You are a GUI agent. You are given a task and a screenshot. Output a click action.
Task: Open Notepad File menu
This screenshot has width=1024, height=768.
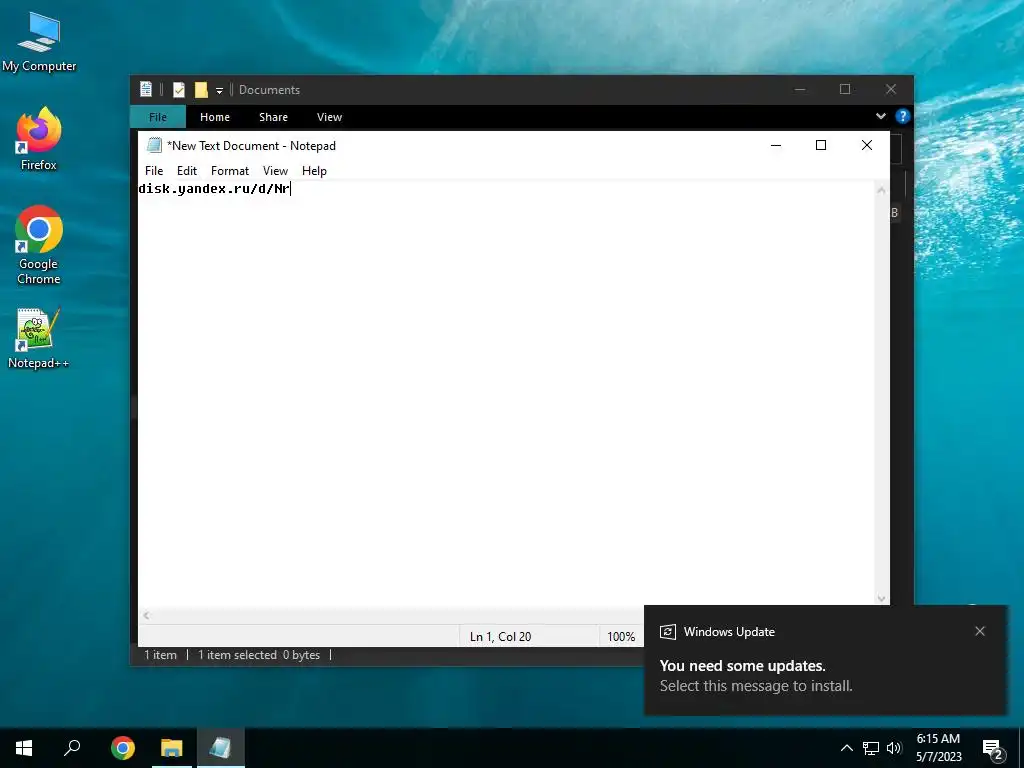[154, 170]
